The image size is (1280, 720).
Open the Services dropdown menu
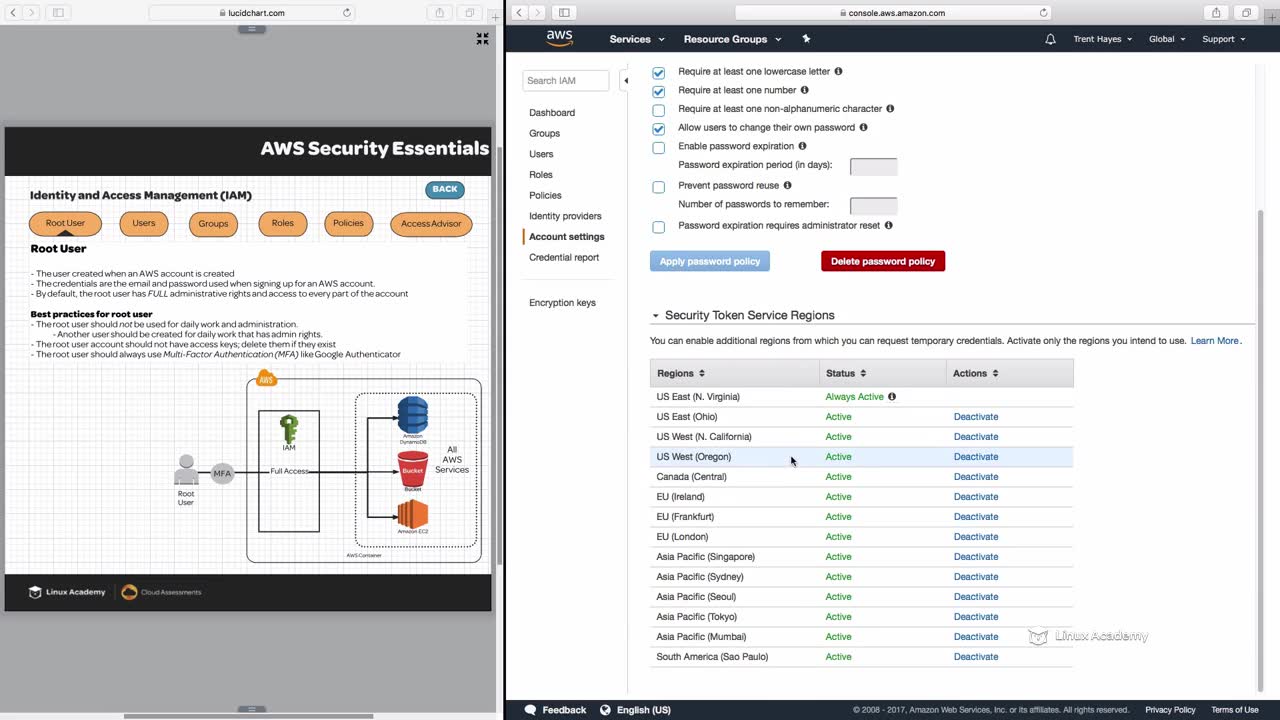637,39
